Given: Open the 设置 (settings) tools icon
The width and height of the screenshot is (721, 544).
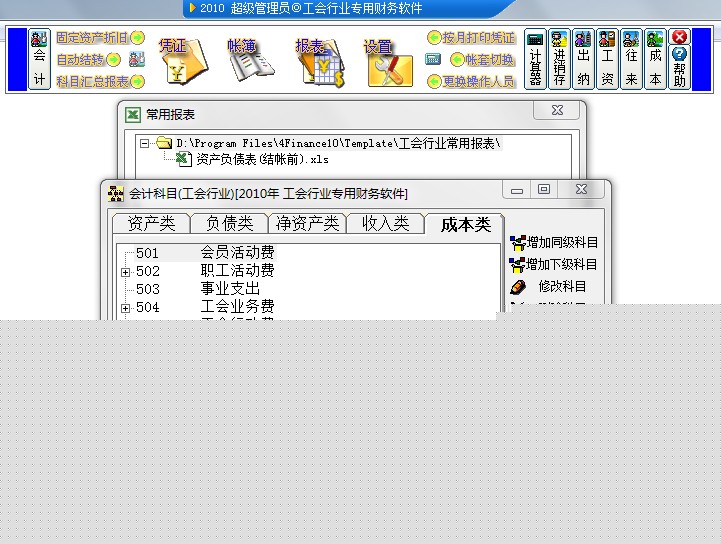Looking at the screenshot, I should (387, 62).
